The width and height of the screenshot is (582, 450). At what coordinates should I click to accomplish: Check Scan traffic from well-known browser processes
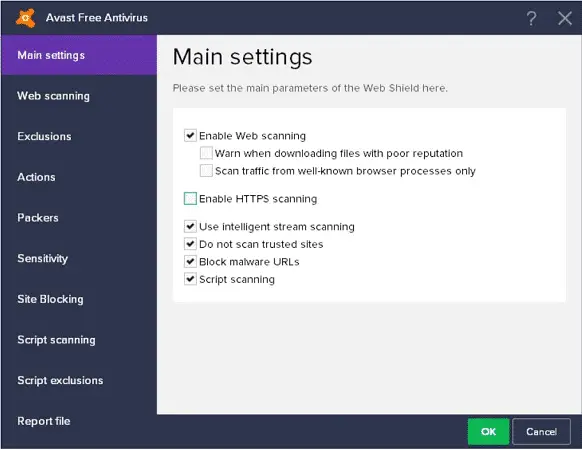click(x=206, y=171)
